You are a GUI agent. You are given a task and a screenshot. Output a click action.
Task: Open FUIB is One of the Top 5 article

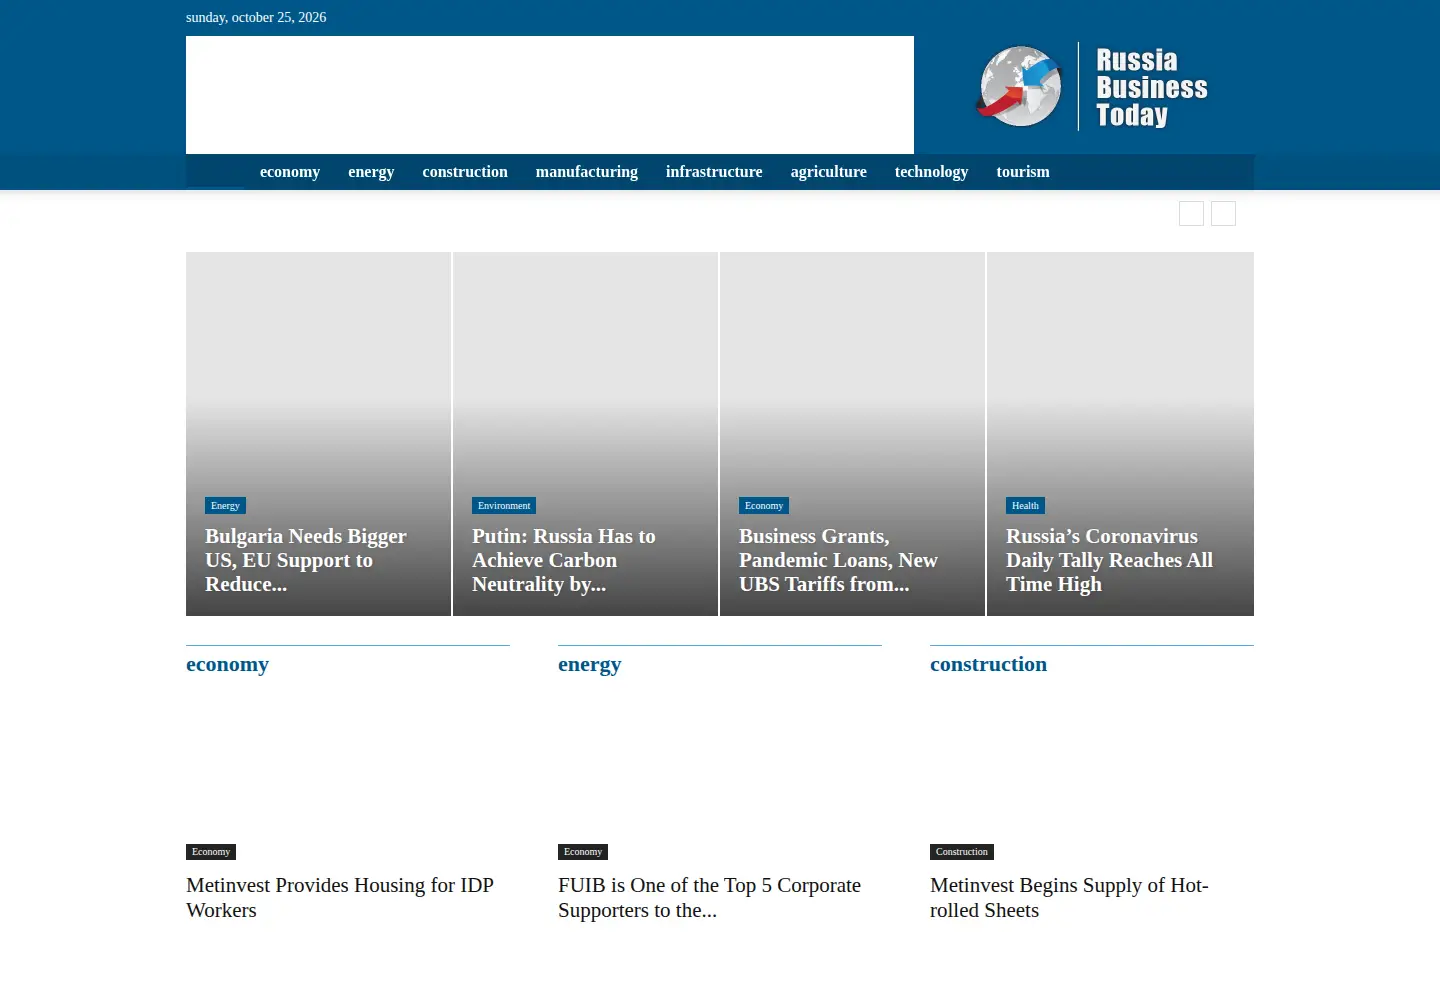tap(709, 898)
